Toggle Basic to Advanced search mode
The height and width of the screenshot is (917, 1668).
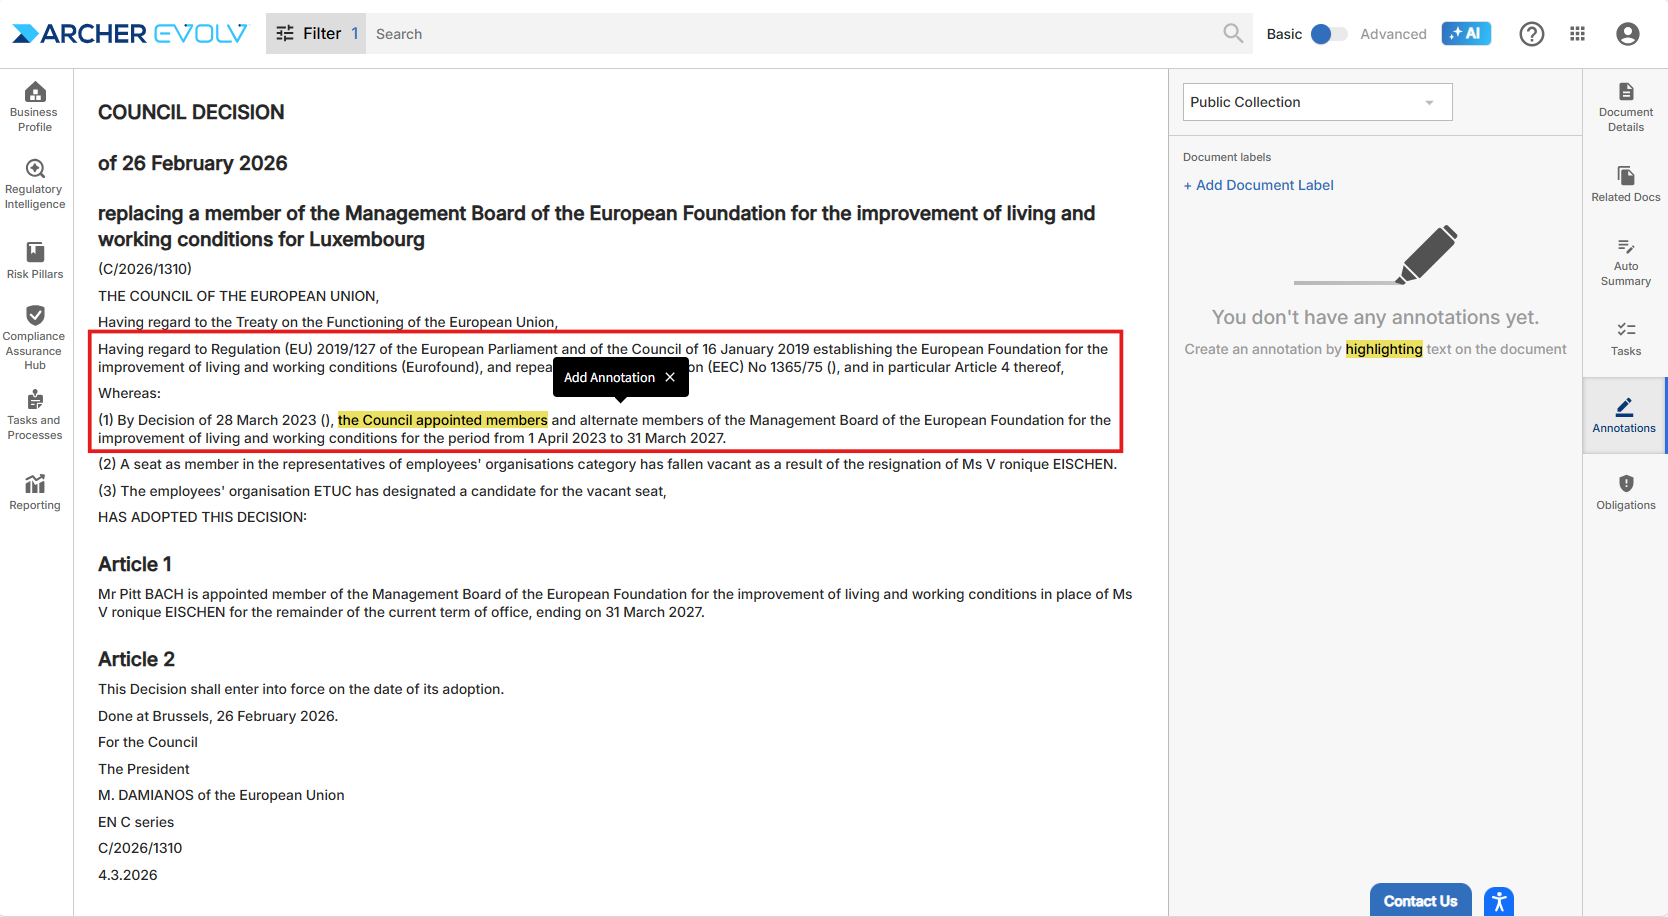point(1328,34)
